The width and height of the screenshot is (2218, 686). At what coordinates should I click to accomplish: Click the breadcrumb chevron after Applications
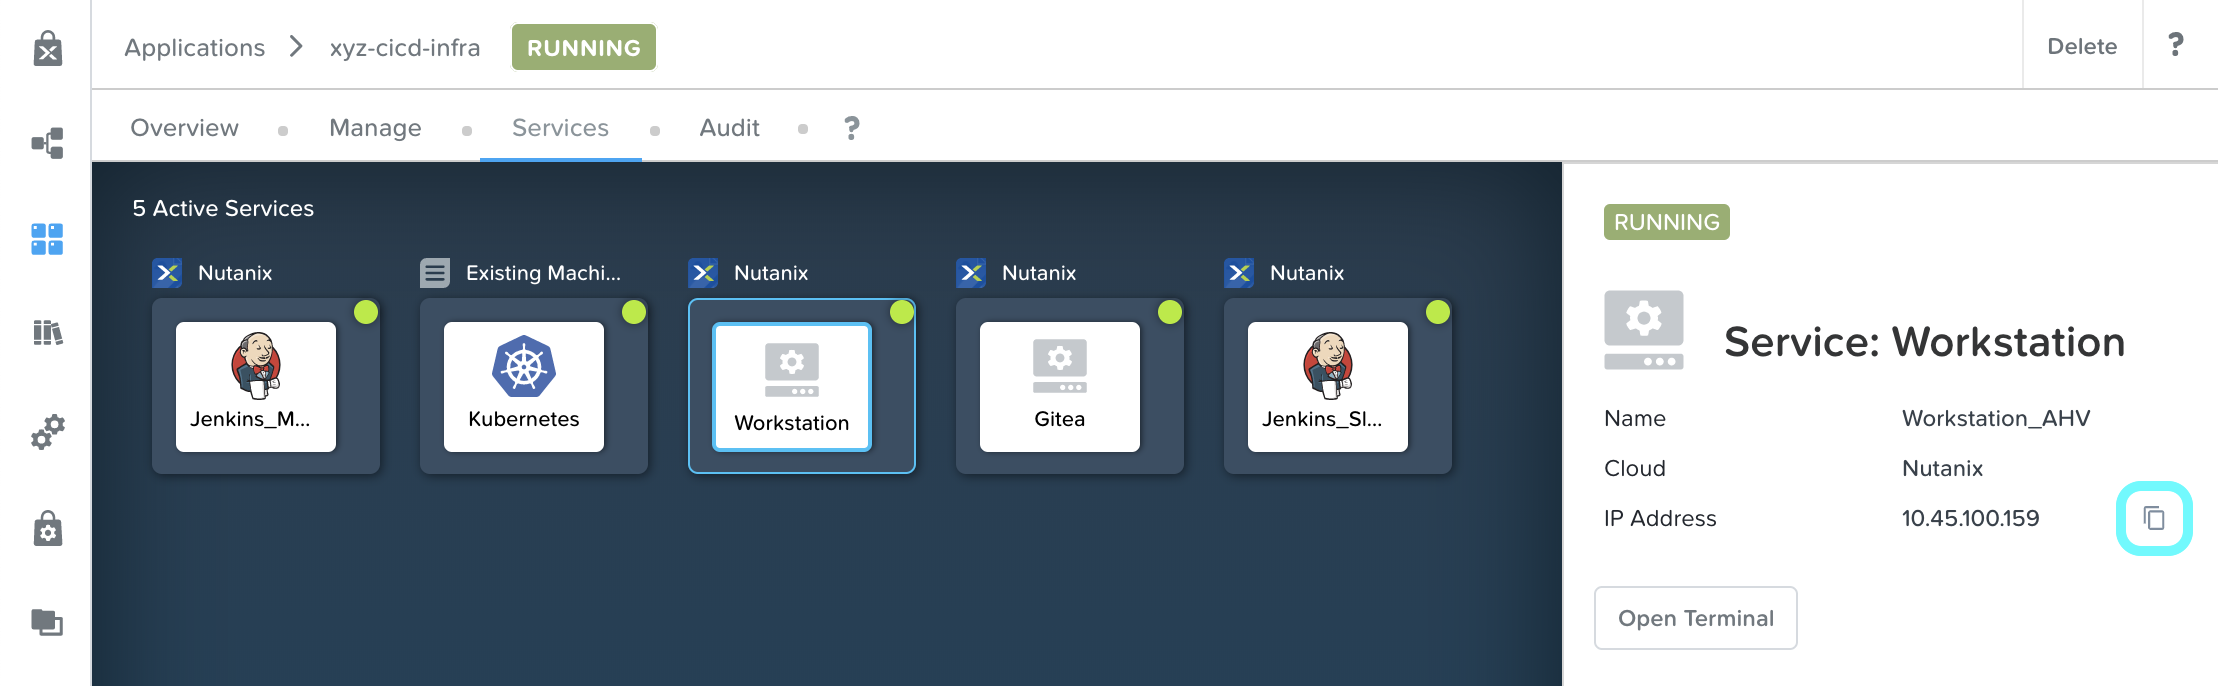pyautogui.click(x=296, y=46)
